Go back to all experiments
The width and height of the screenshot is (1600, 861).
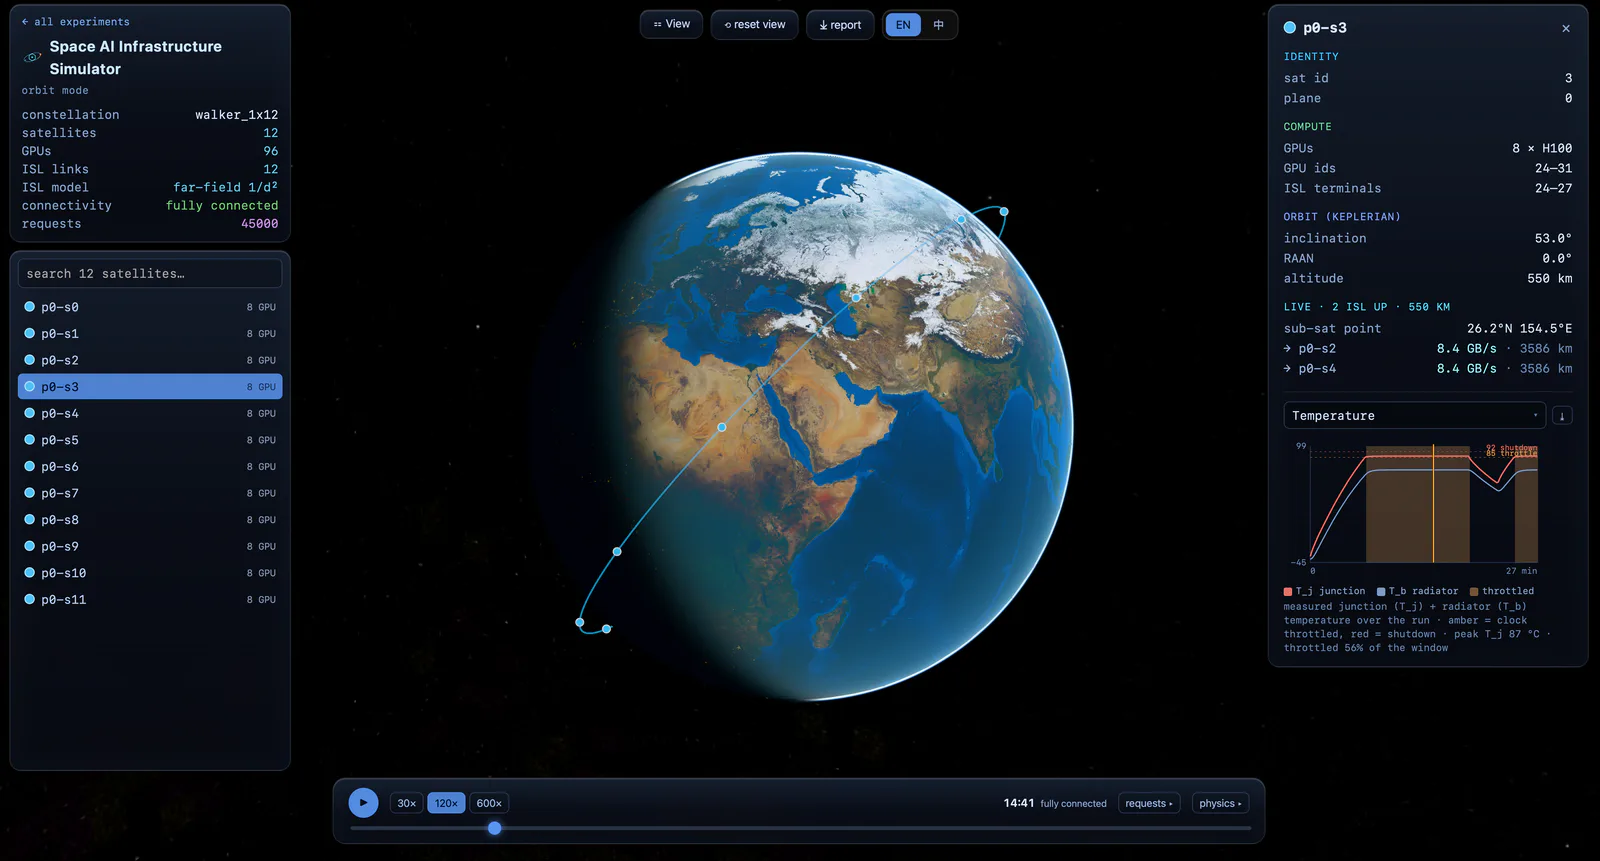(76, 22)
